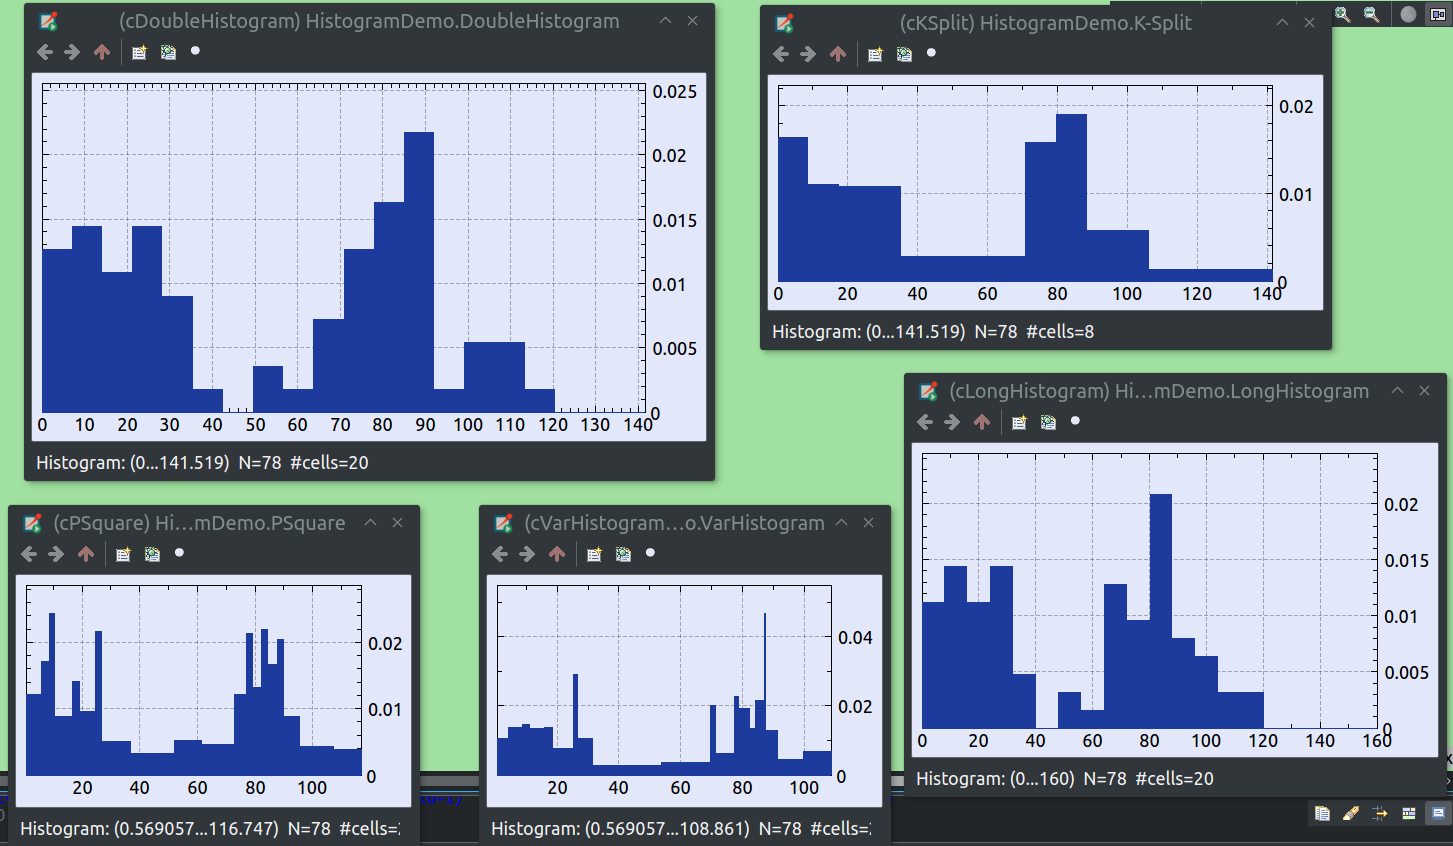Viewport: 1453px width, 846px height.
Task: Go to parent in LongHistogram inspector
Action: 982,422
